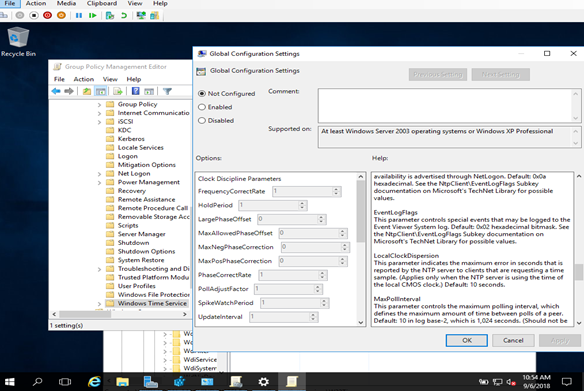Click the LargePhaseOffset value field
Screen dimensions: 584x391
(x=288, y=219)
